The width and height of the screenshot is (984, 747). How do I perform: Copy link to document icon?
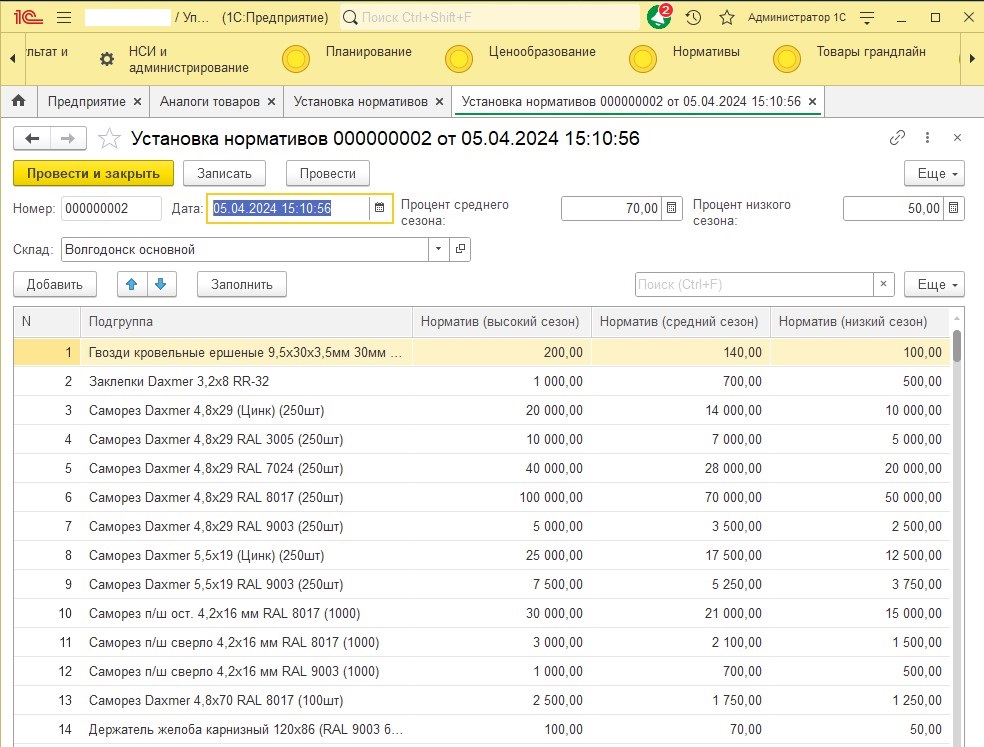(x=897, y=138)
